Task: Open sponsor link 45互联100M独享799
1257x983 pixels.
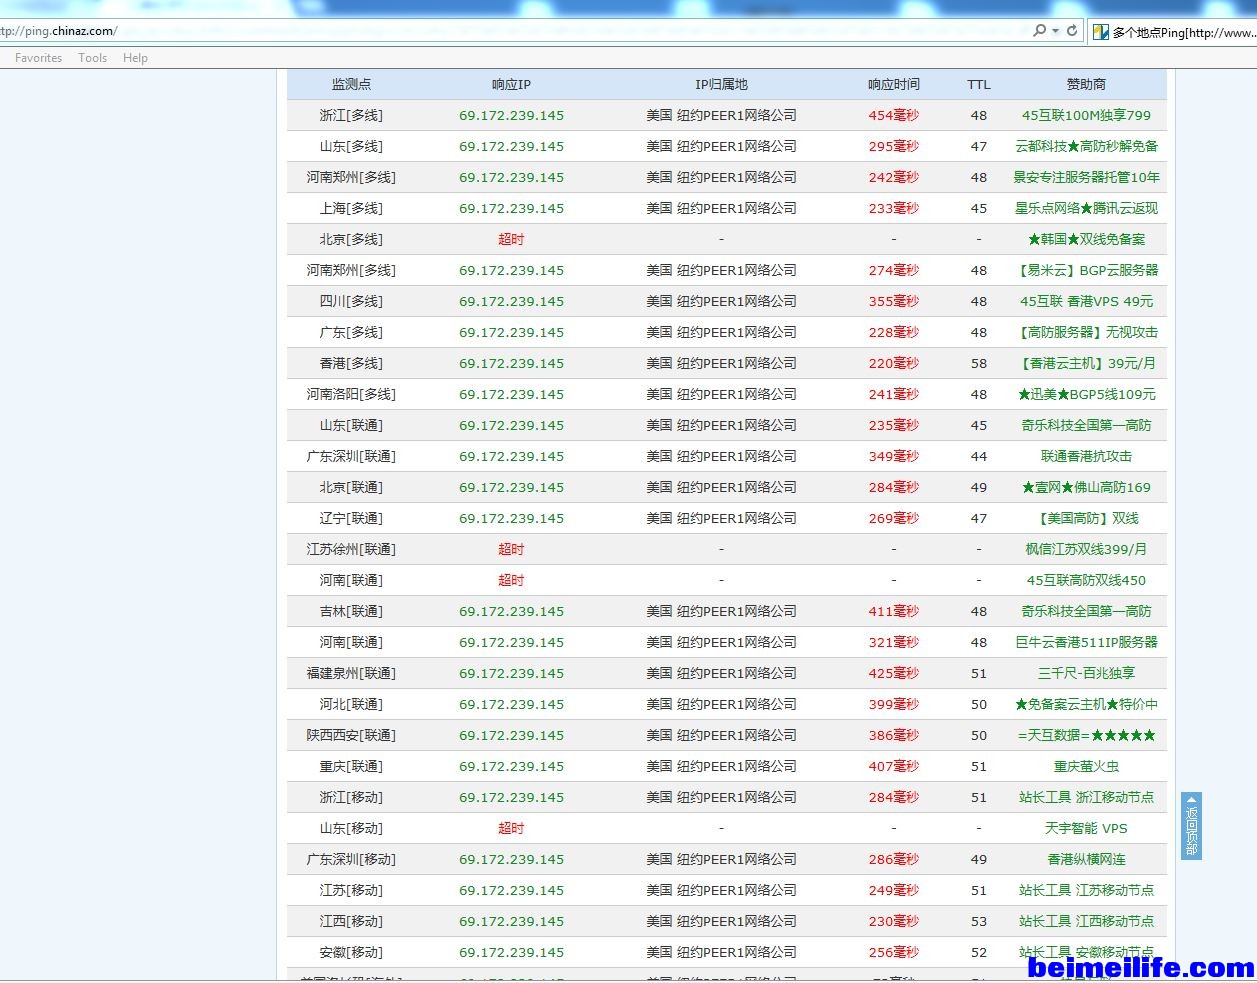Action: (x=1086, y=115)
